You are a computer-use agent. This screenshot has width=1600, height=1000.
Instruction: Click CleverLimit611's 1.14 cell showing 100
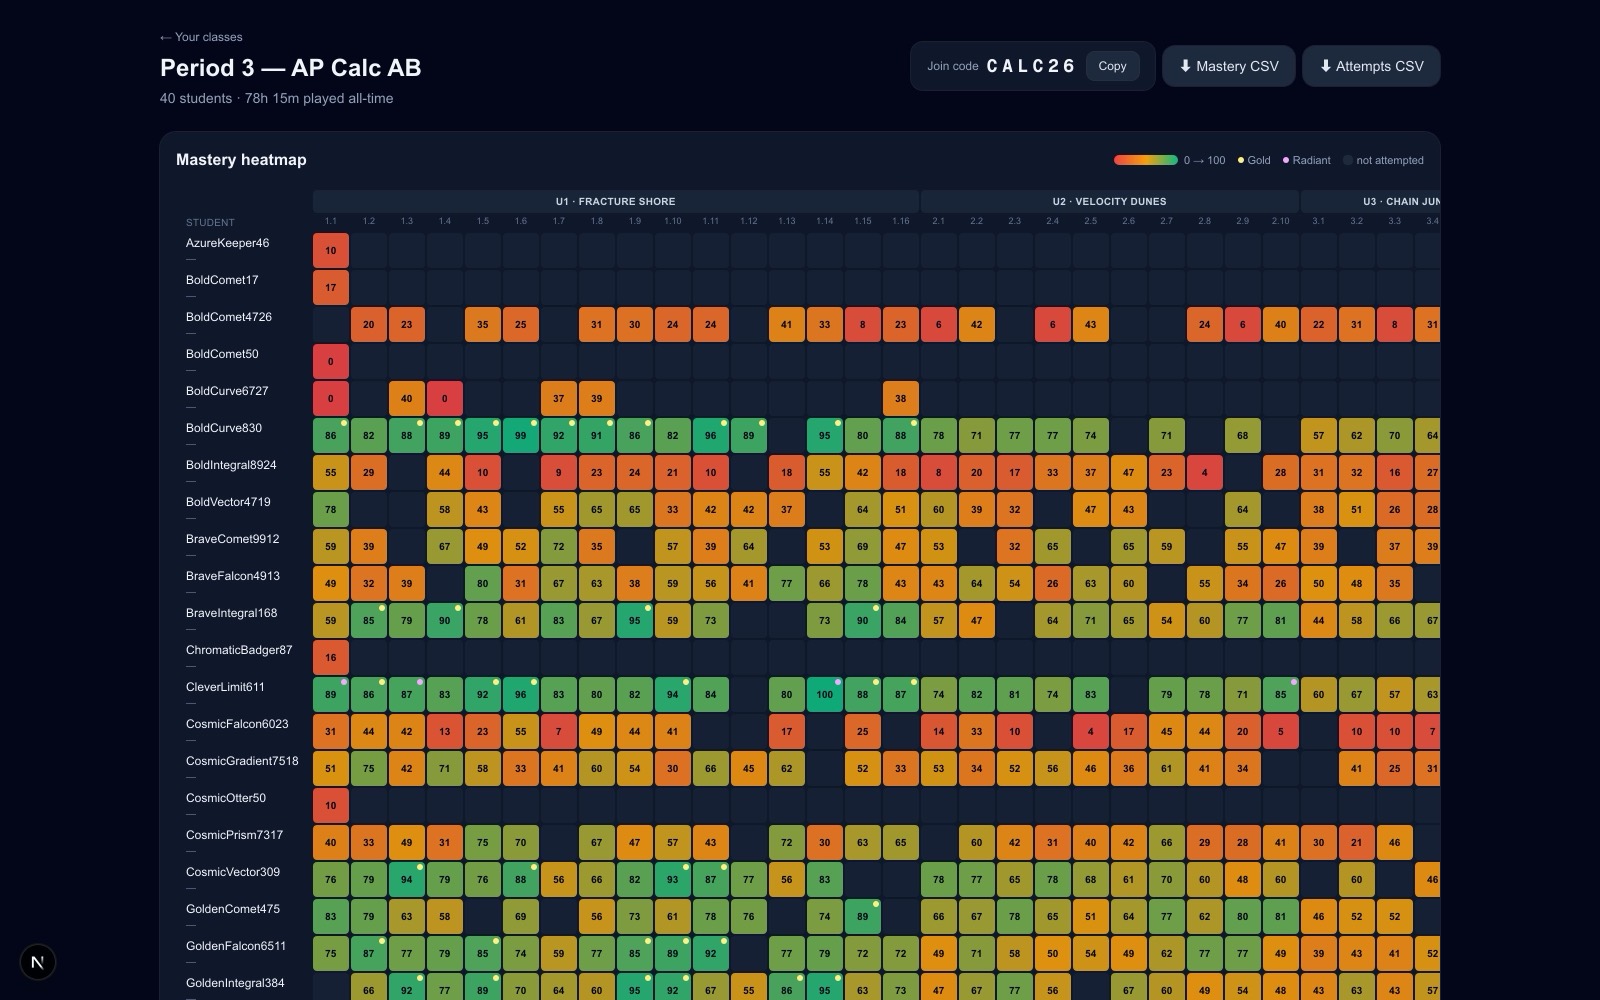(x=825, y=695)
